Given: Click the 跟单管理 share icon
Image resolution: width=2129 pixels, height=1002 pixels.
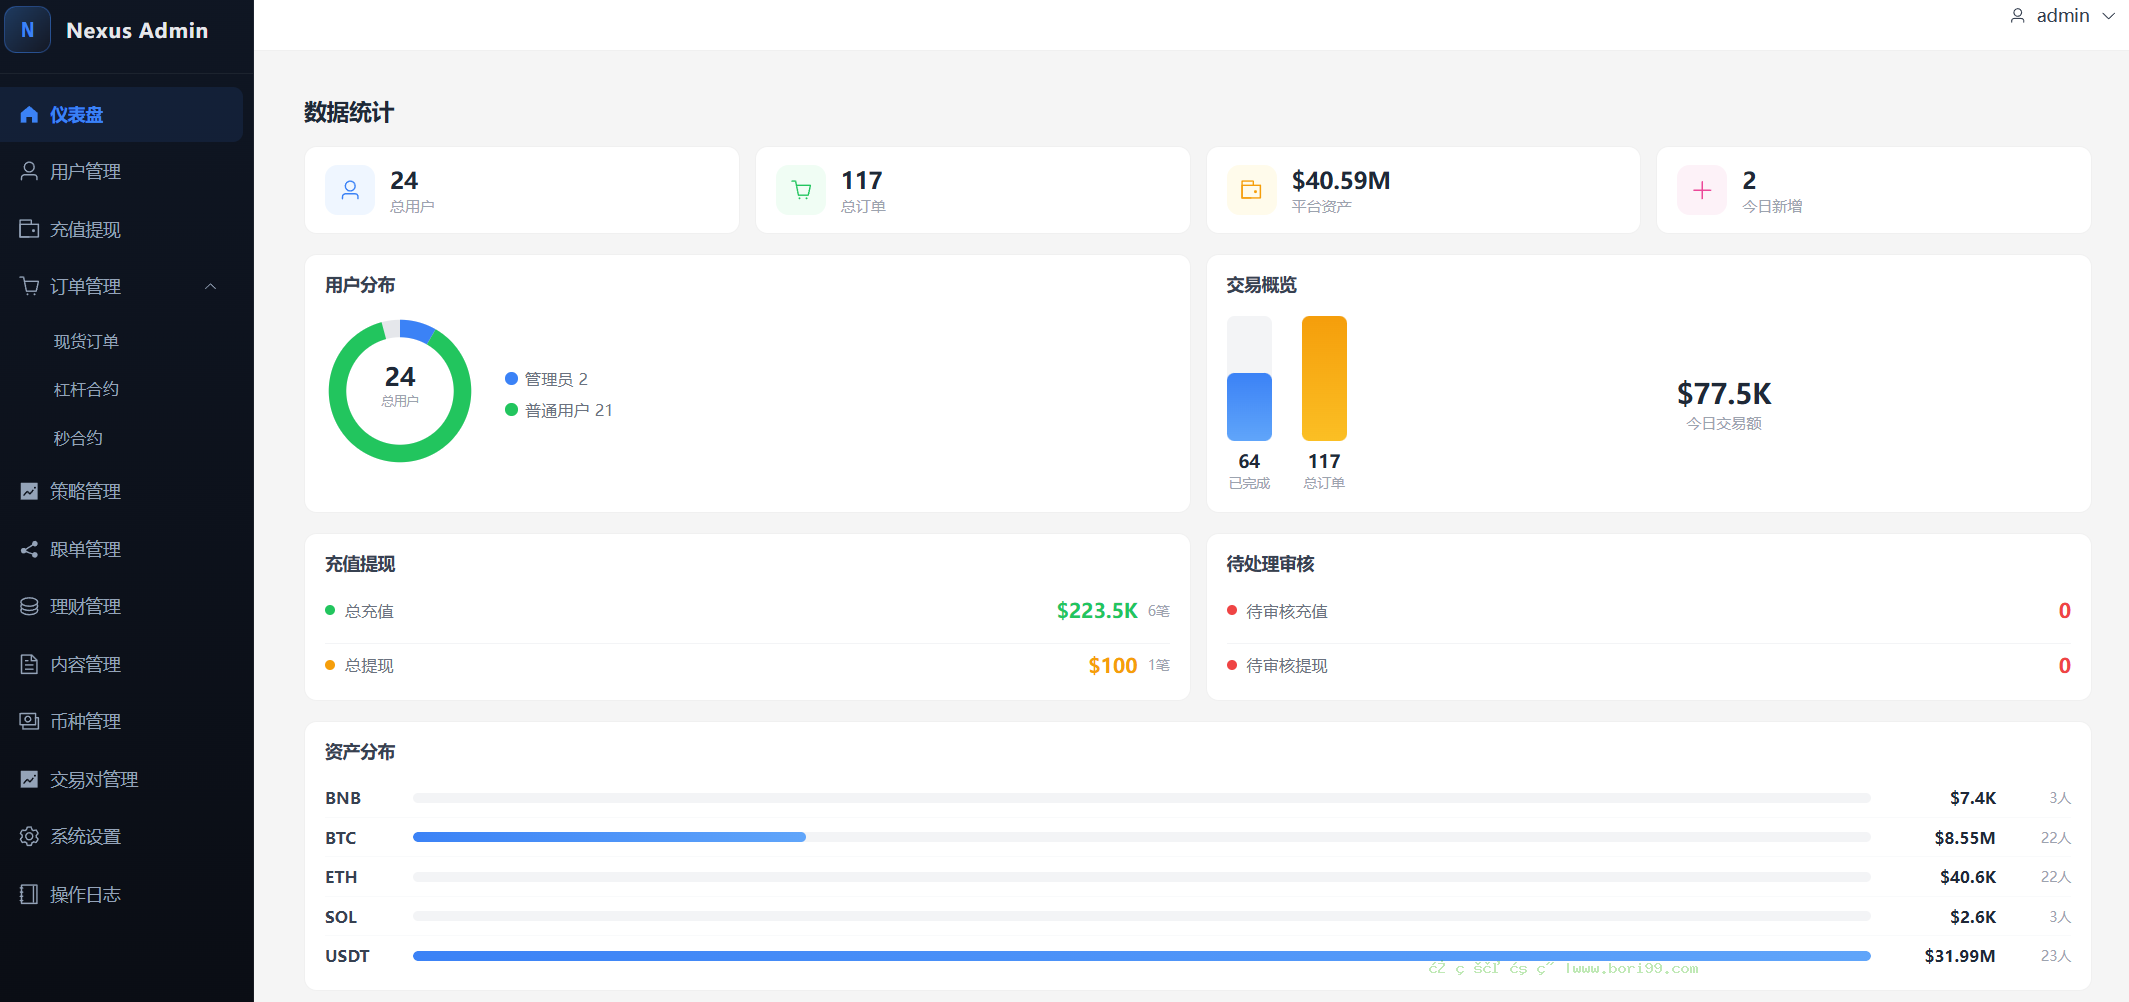Looking at the screenshot, I should 29,549.
